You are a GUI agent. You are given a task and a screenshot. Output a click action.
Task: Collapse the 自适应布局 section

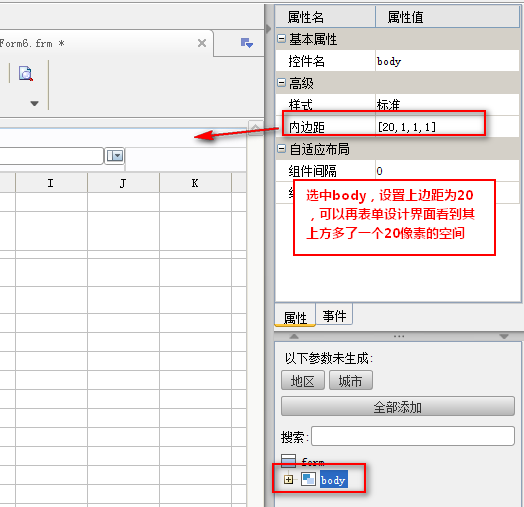pyautogui.click(x=281, y=148)
